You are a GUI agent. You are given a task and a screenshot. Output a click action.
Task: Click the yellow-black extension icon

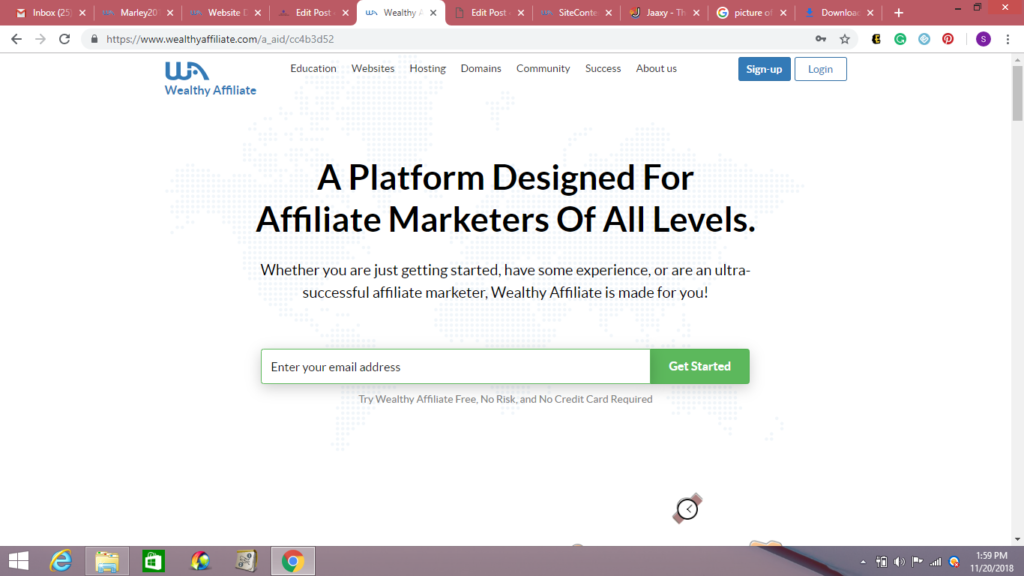pos(876,39)
